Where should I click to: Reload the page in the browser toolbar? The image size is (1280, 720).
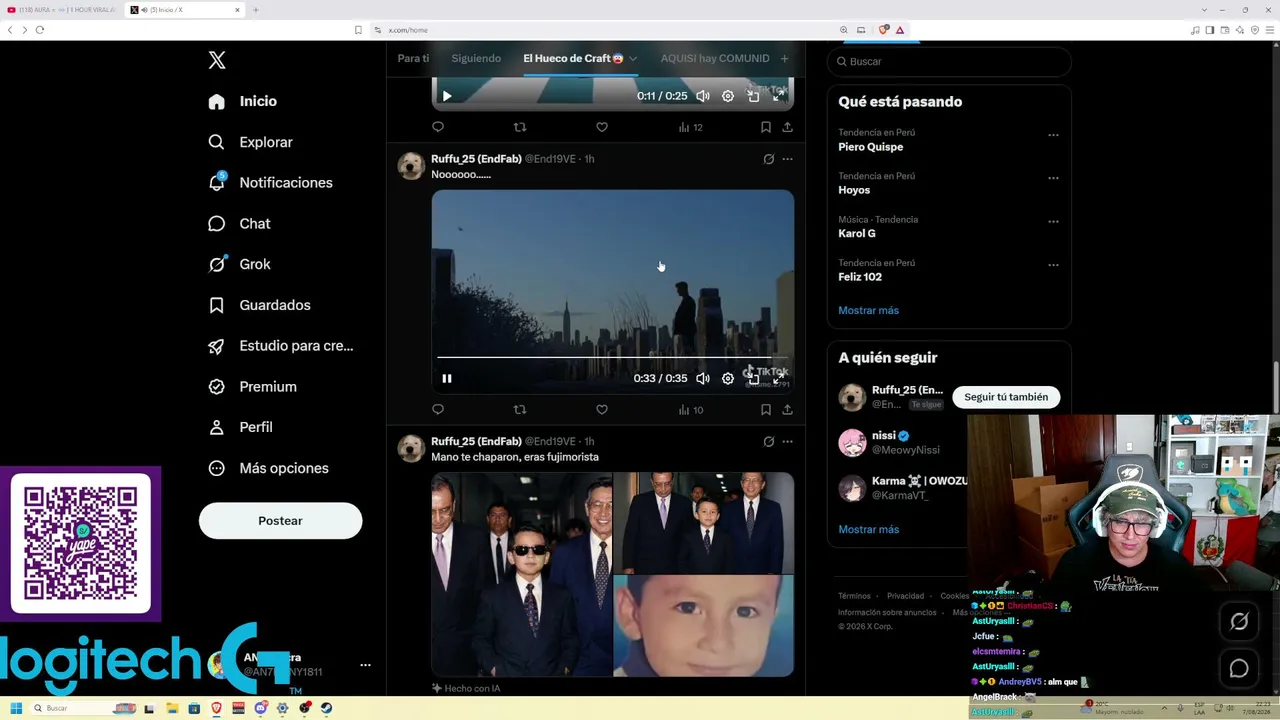coord(40,30)
